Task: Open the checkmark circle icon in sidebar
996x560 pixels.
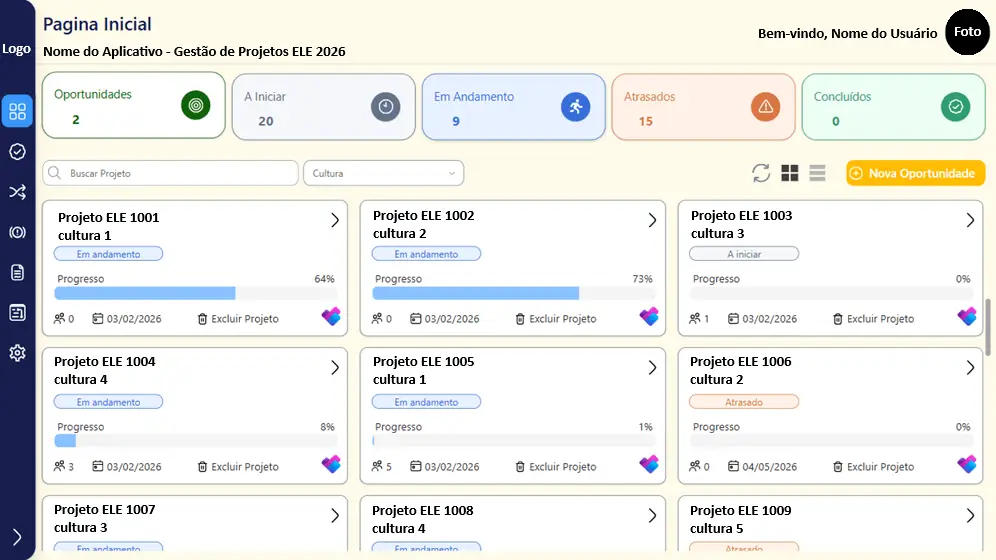Action: [x=17, y=151]
